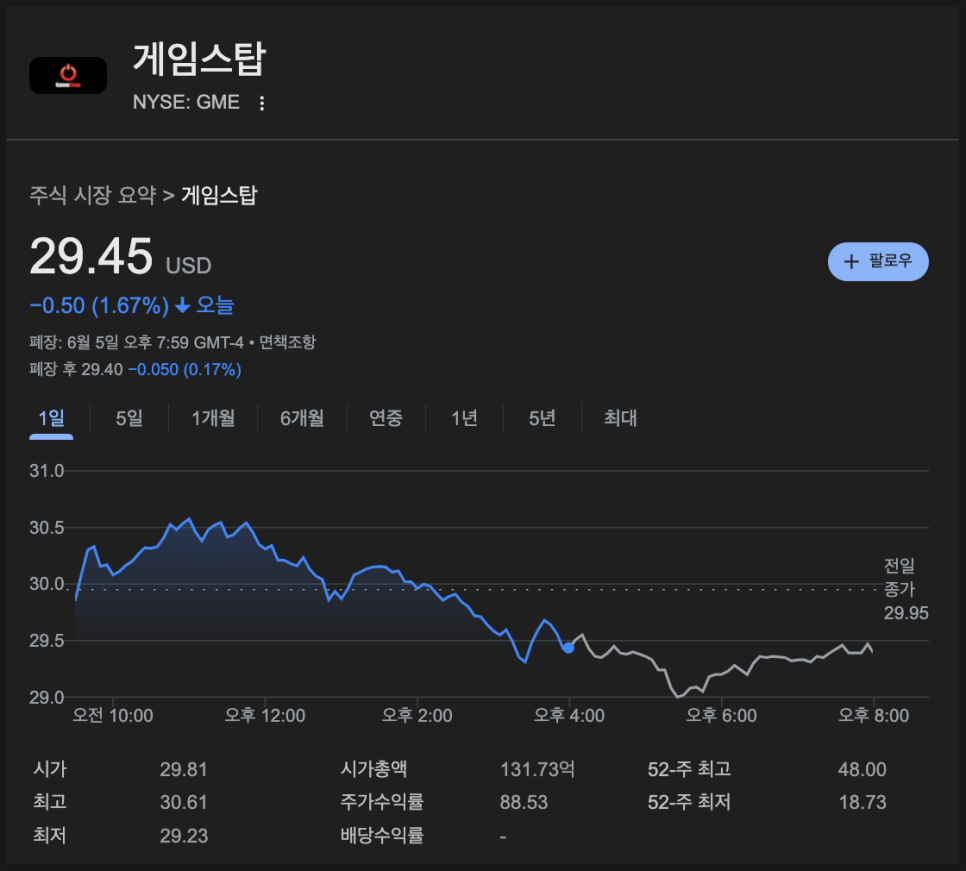Click the 오후 4:00 time axis label
Image resolution: width=966 pixels, height=871 pixels.
[569, 715]
